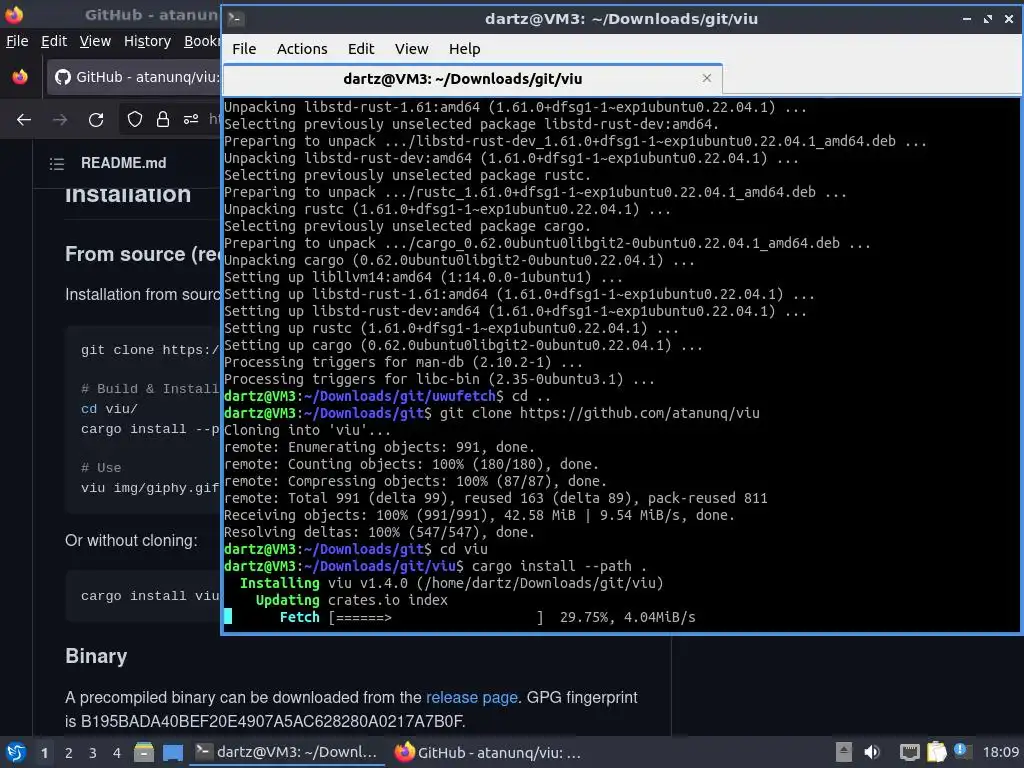Select the GitHub - atanunq/viu browser tab
This screenshot has height=768, width=1024.
136,77
